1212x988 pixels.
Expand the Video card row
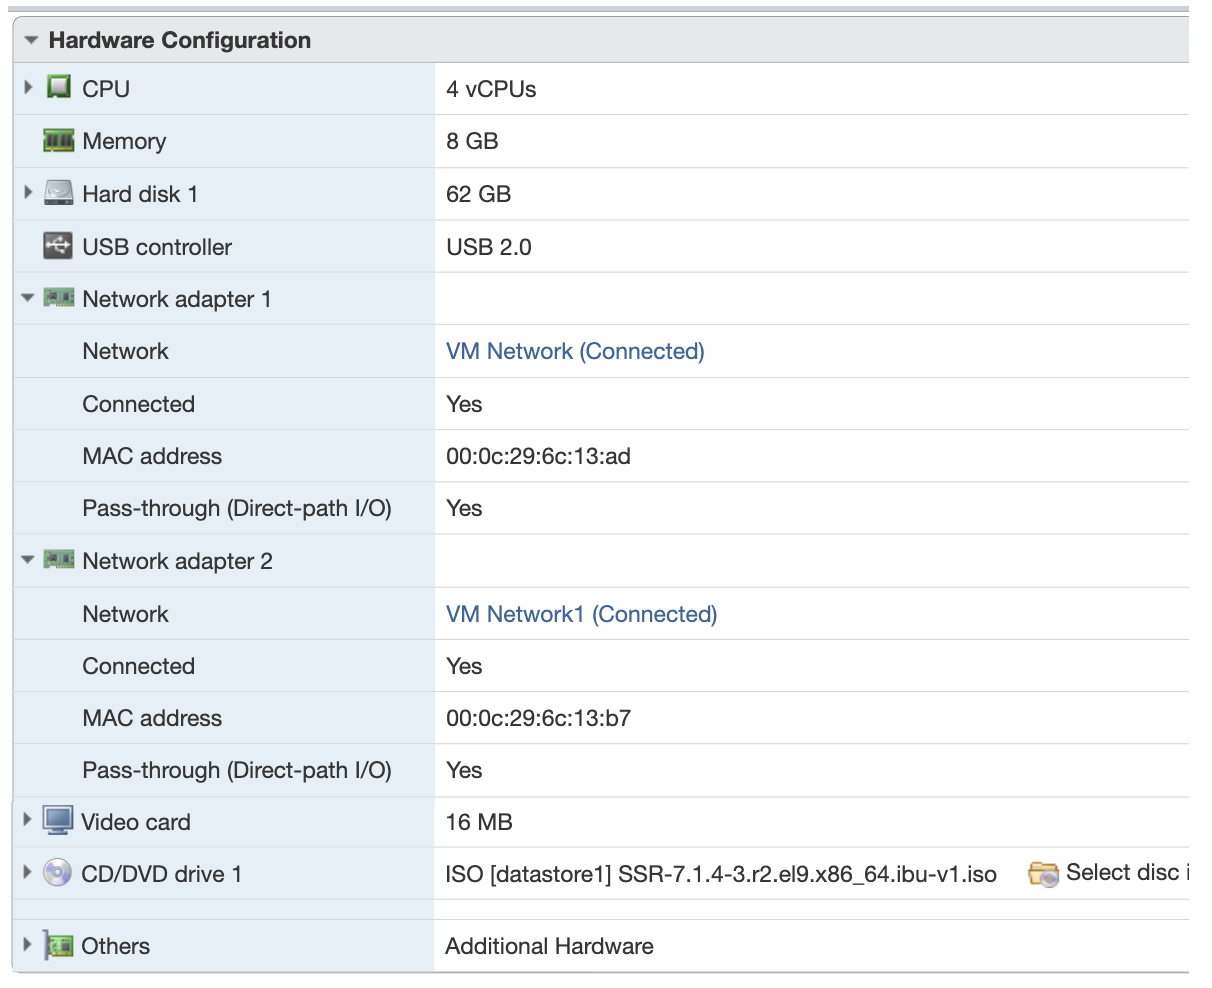28,821
